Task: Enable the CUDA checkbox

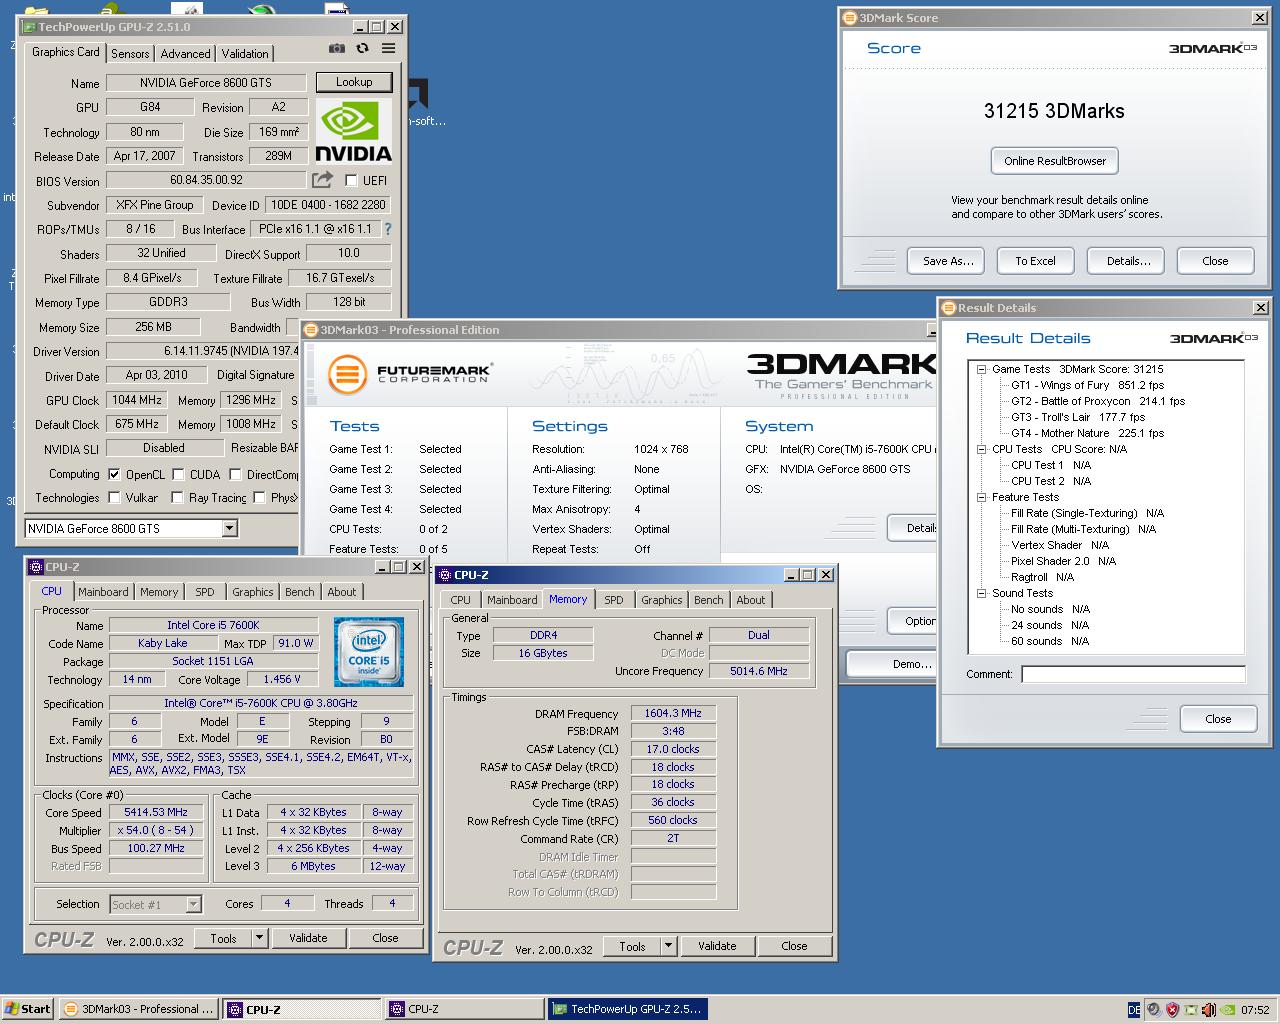Action: (178, 474)
